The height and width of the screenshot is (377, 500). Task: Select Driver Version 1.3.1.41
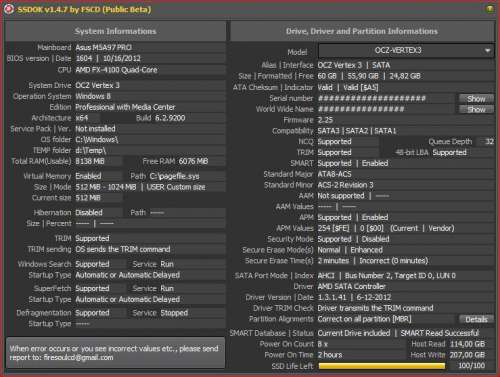pos(332,297)
